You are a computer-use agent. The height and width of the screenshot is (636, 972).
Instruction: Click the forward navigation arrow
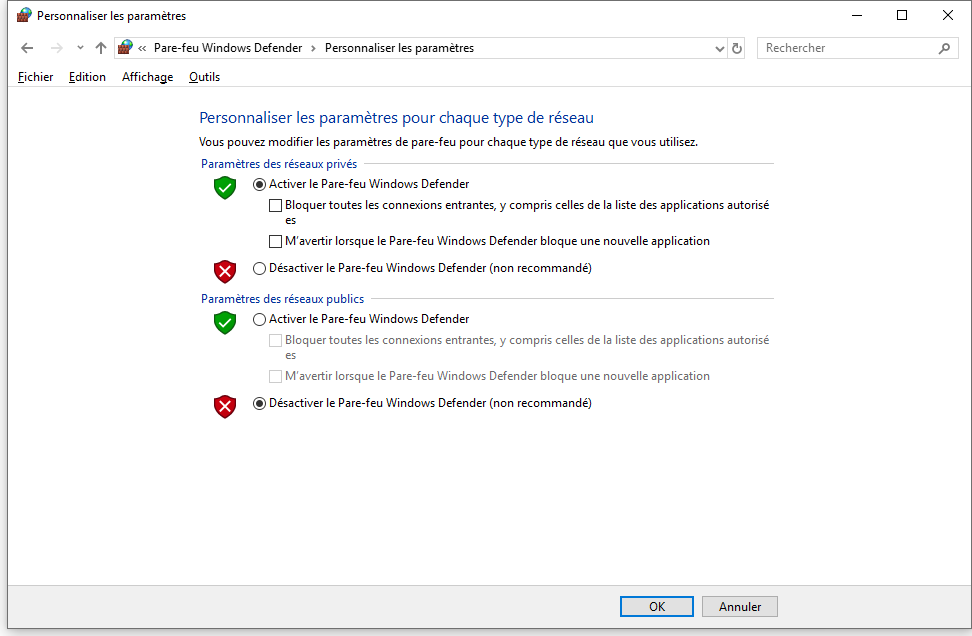pyautogui.click(x=56, y=48)
